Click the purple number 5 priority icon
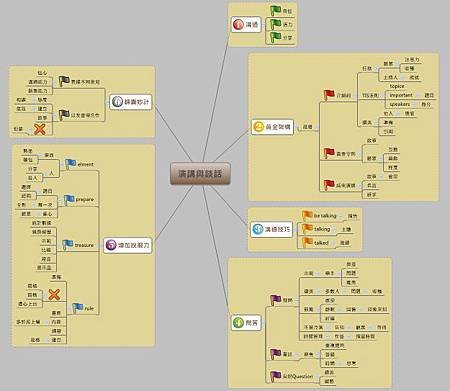This screenshot has height=391, width=450. point(111,245)
